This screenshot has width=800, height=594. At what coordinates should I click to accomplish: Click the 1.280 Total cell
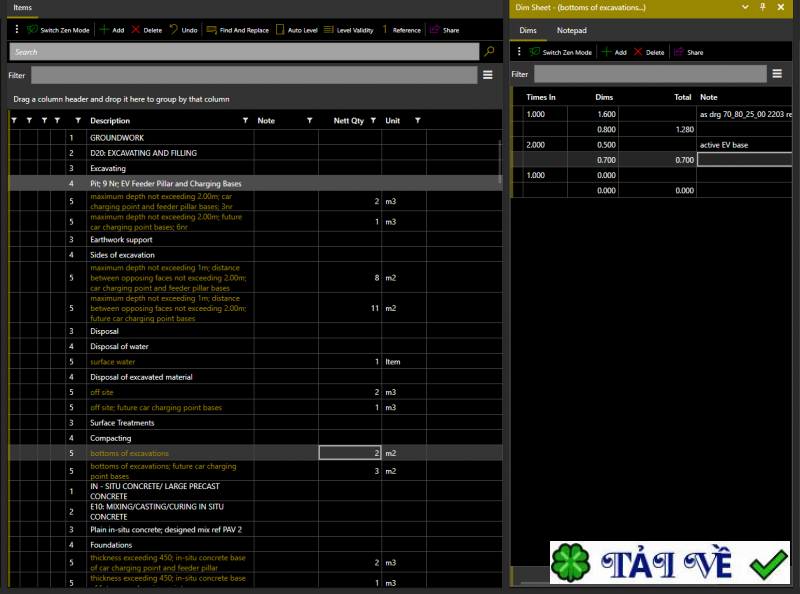tap(657, 130)
